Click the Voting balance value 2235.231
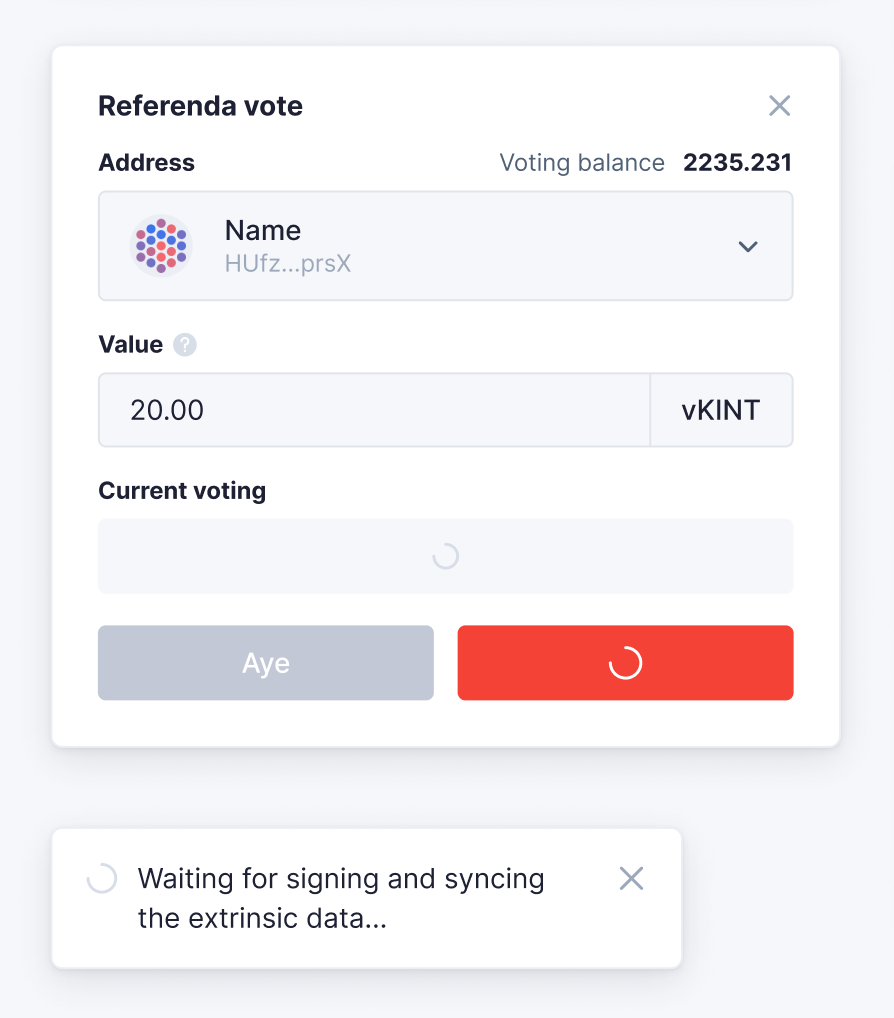The width and height of the screenshot is (894, 1018). tap(737, 162)
